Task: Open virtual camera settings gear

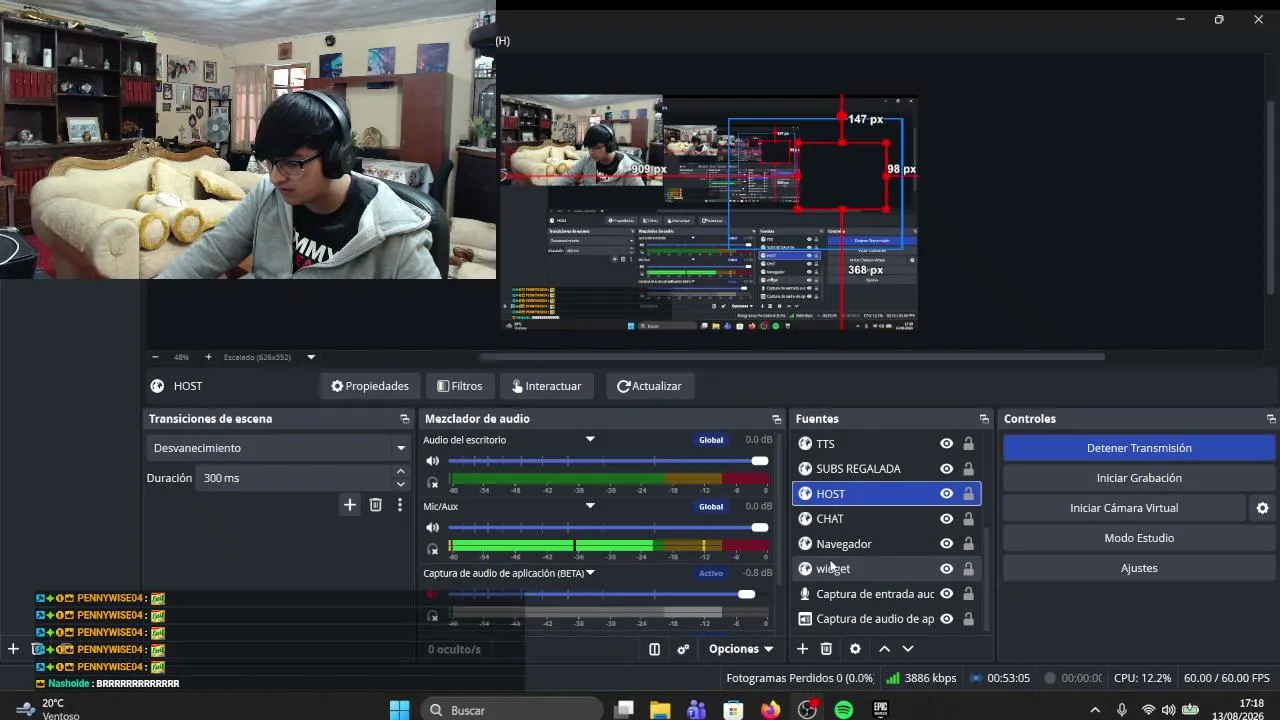Action: [x=1263, y=508]
